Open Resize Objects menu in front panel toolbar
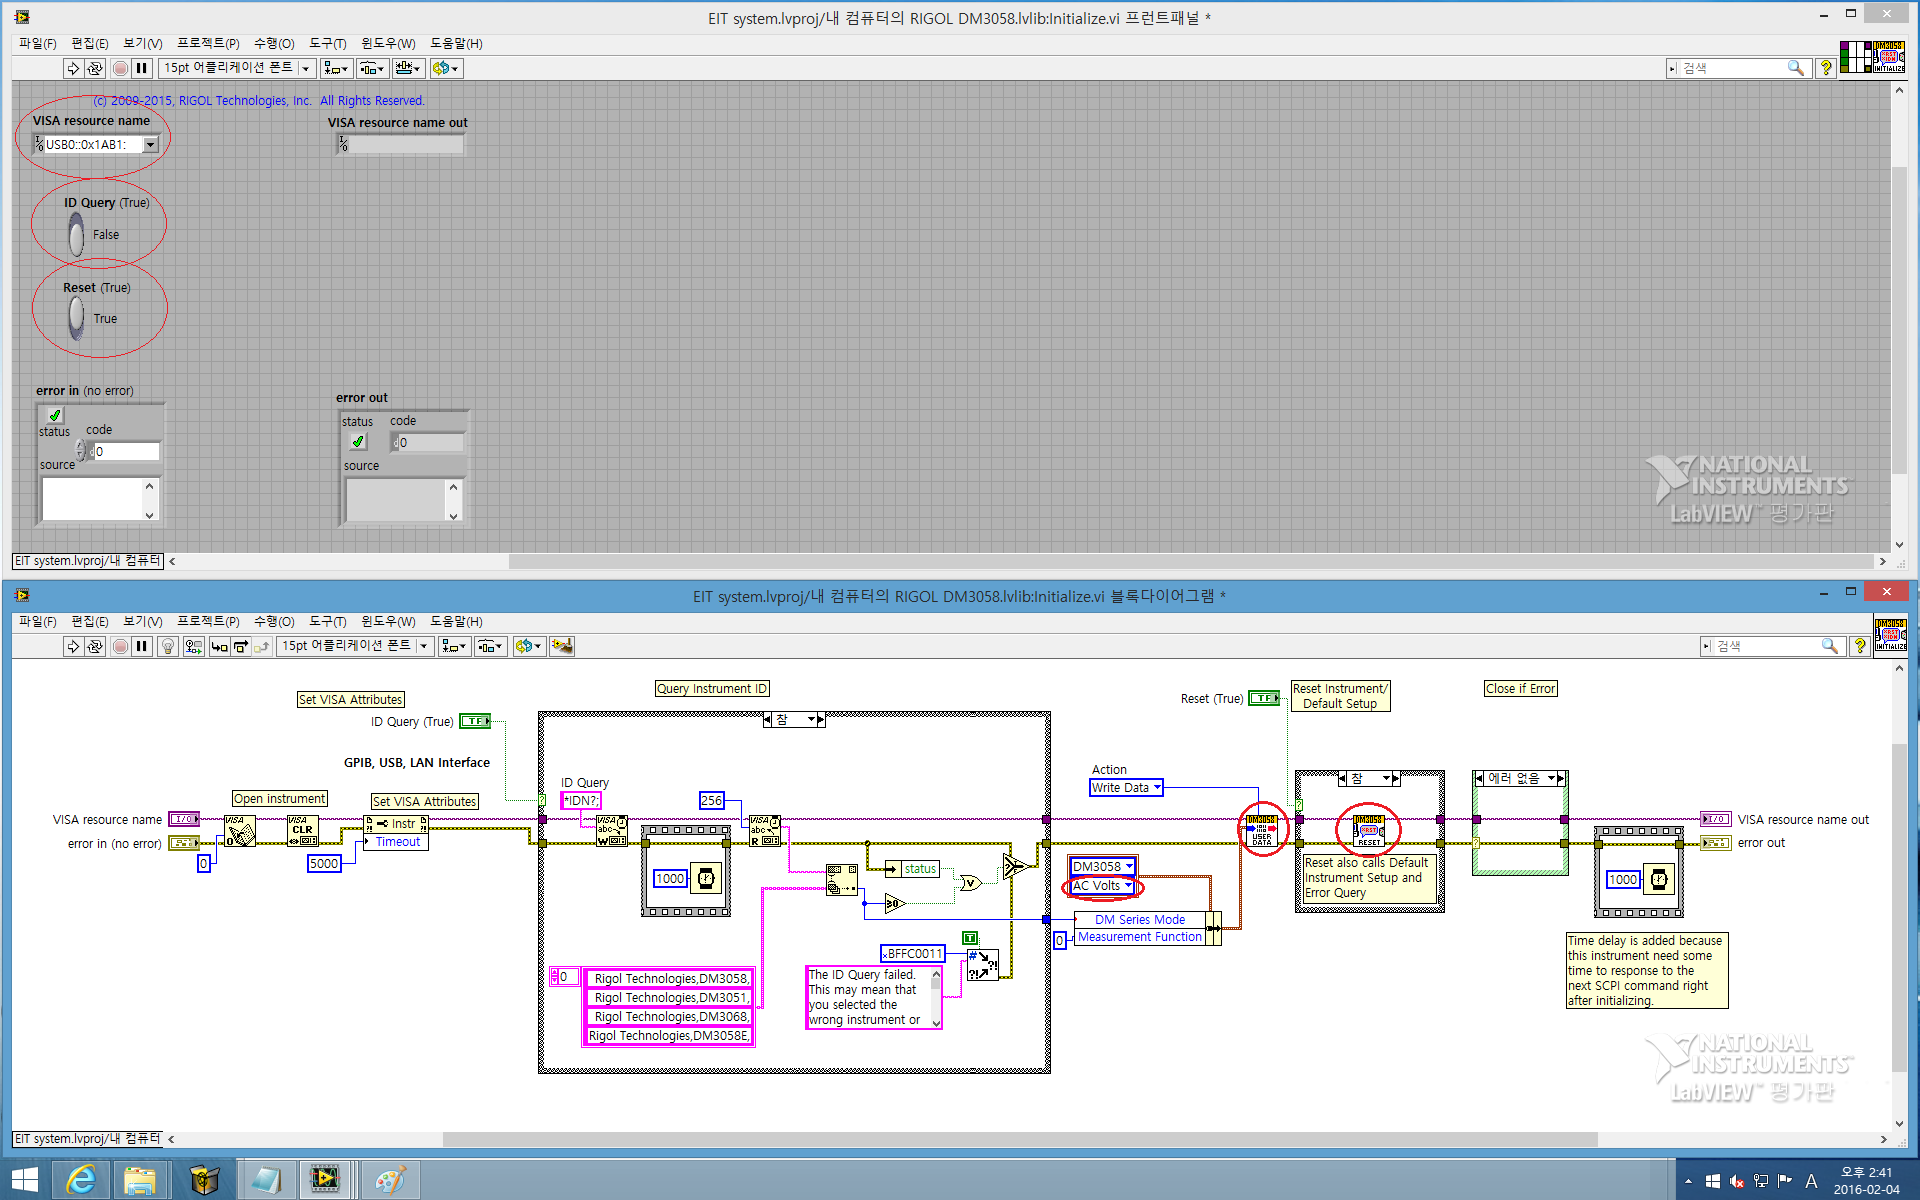This screenshot has height=1200, width=1920. pyautogui.click(x=409, y=68)
